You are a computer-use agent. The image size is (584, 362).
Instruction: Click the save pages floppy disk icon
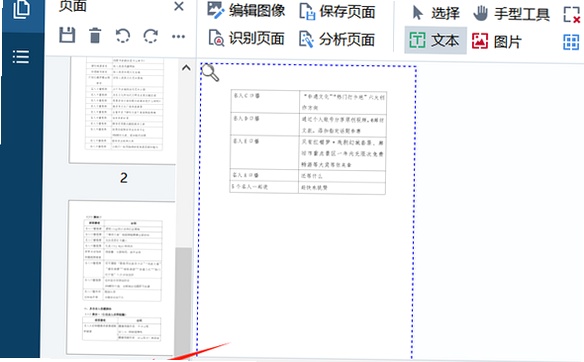click(x=67, y=35)
